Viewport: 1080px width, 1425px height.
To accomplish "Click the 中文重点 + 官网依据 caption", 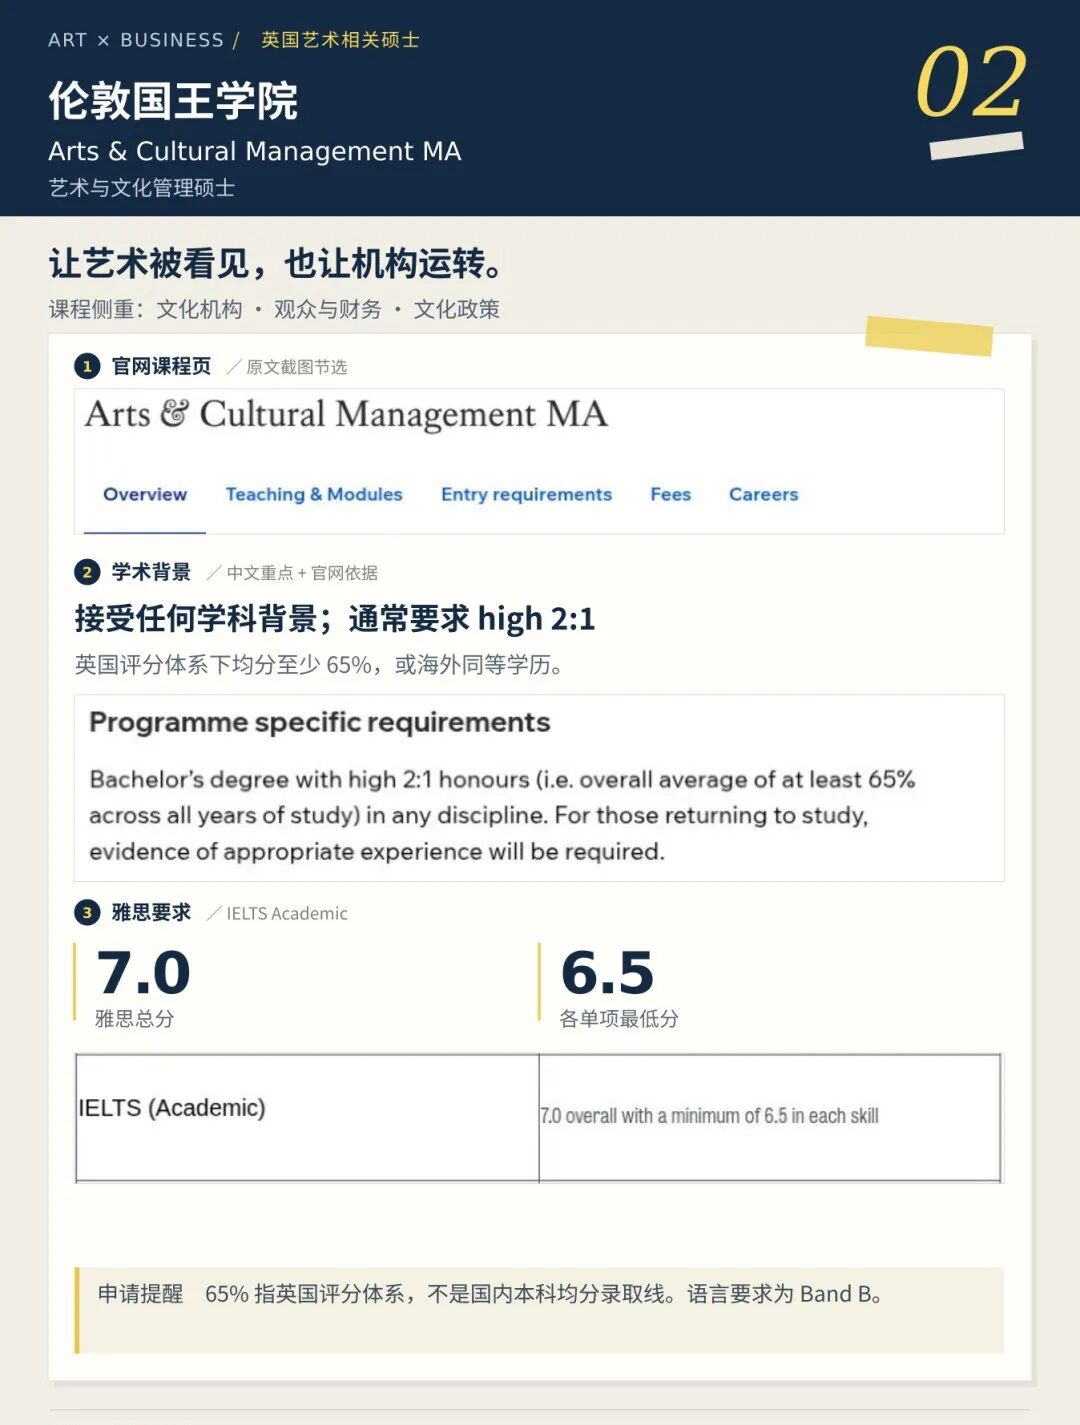I will click(302, 573).
